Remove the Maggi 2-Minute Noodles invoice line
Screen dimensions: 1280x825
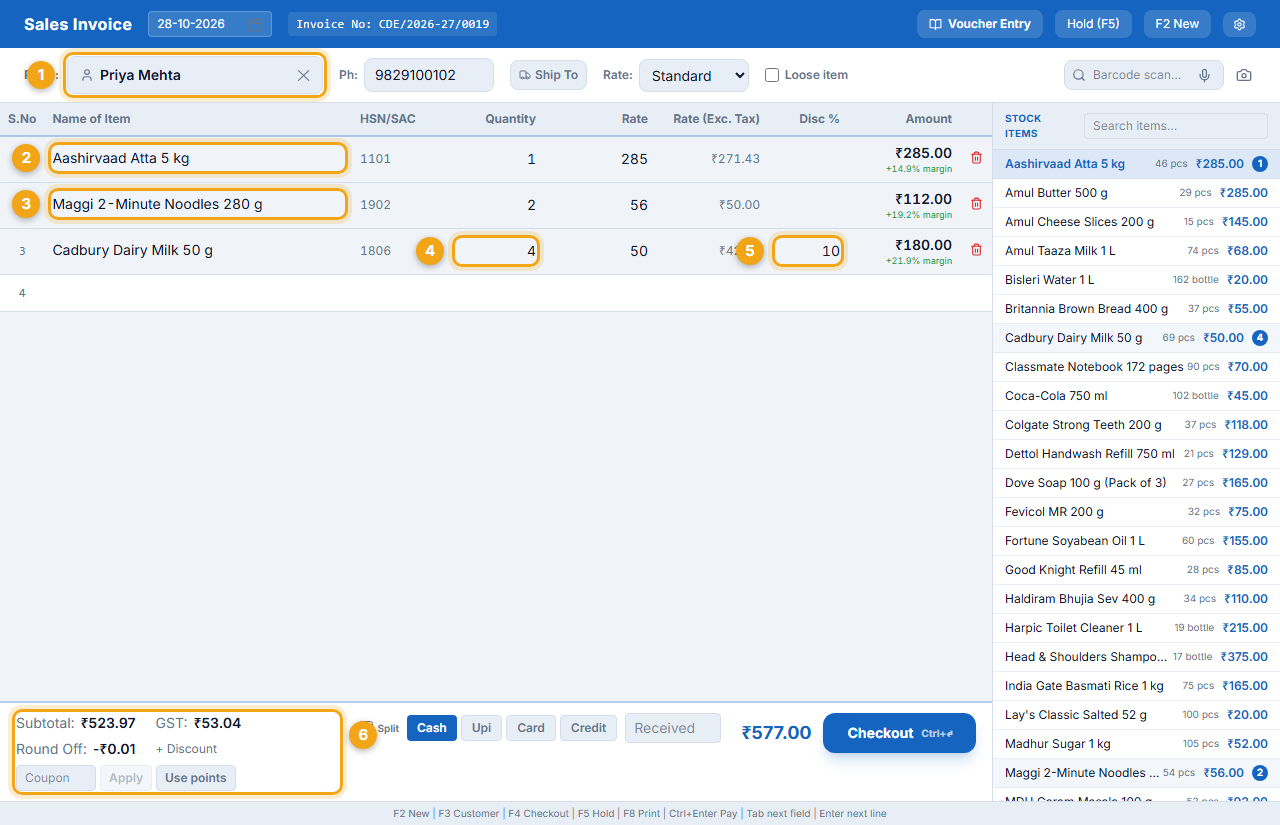point(976,204)
